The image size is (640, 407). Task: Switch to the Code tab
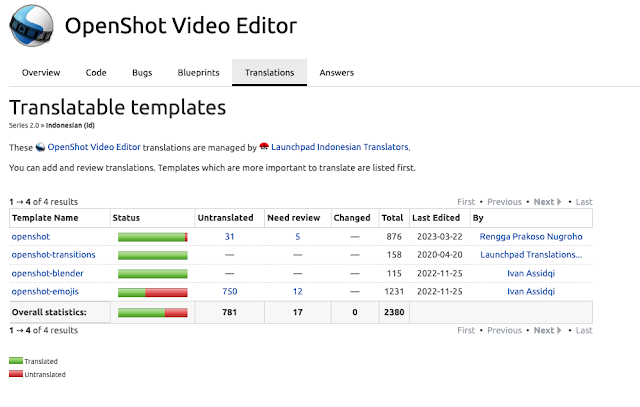96,73
